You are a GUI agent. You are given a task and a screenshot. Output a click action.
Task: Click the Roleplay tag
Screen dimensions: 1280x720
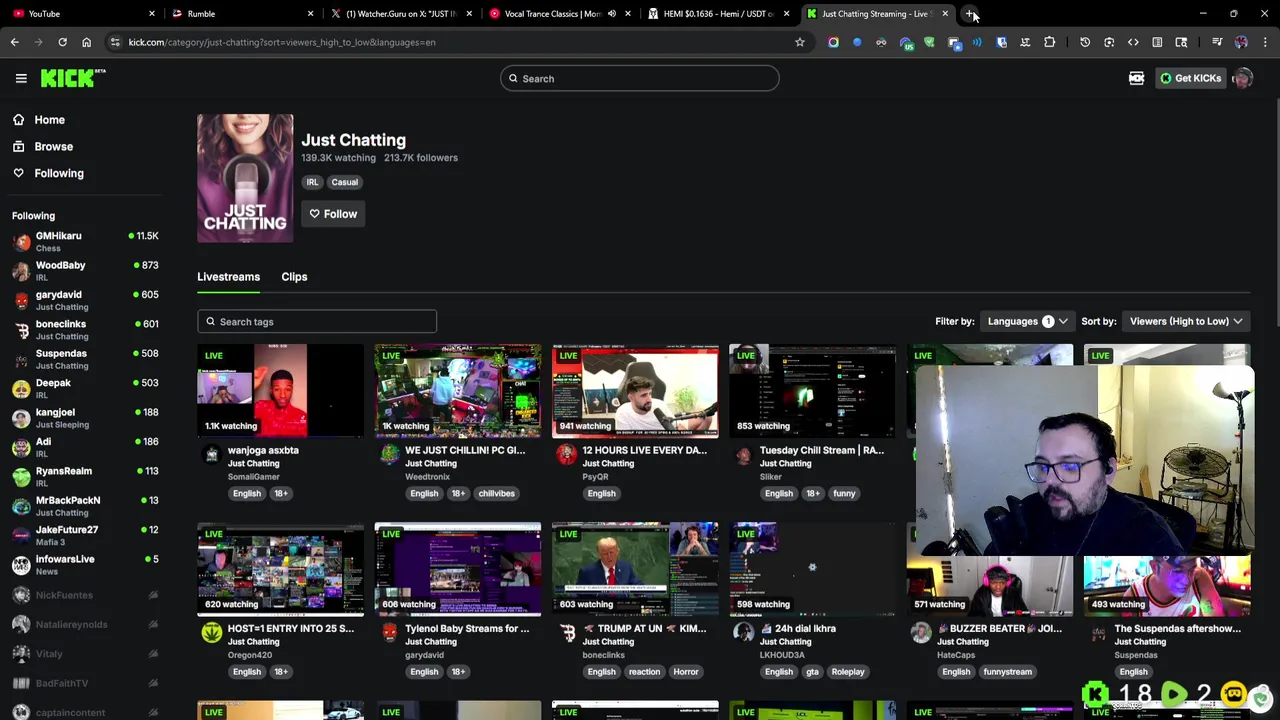848,672
